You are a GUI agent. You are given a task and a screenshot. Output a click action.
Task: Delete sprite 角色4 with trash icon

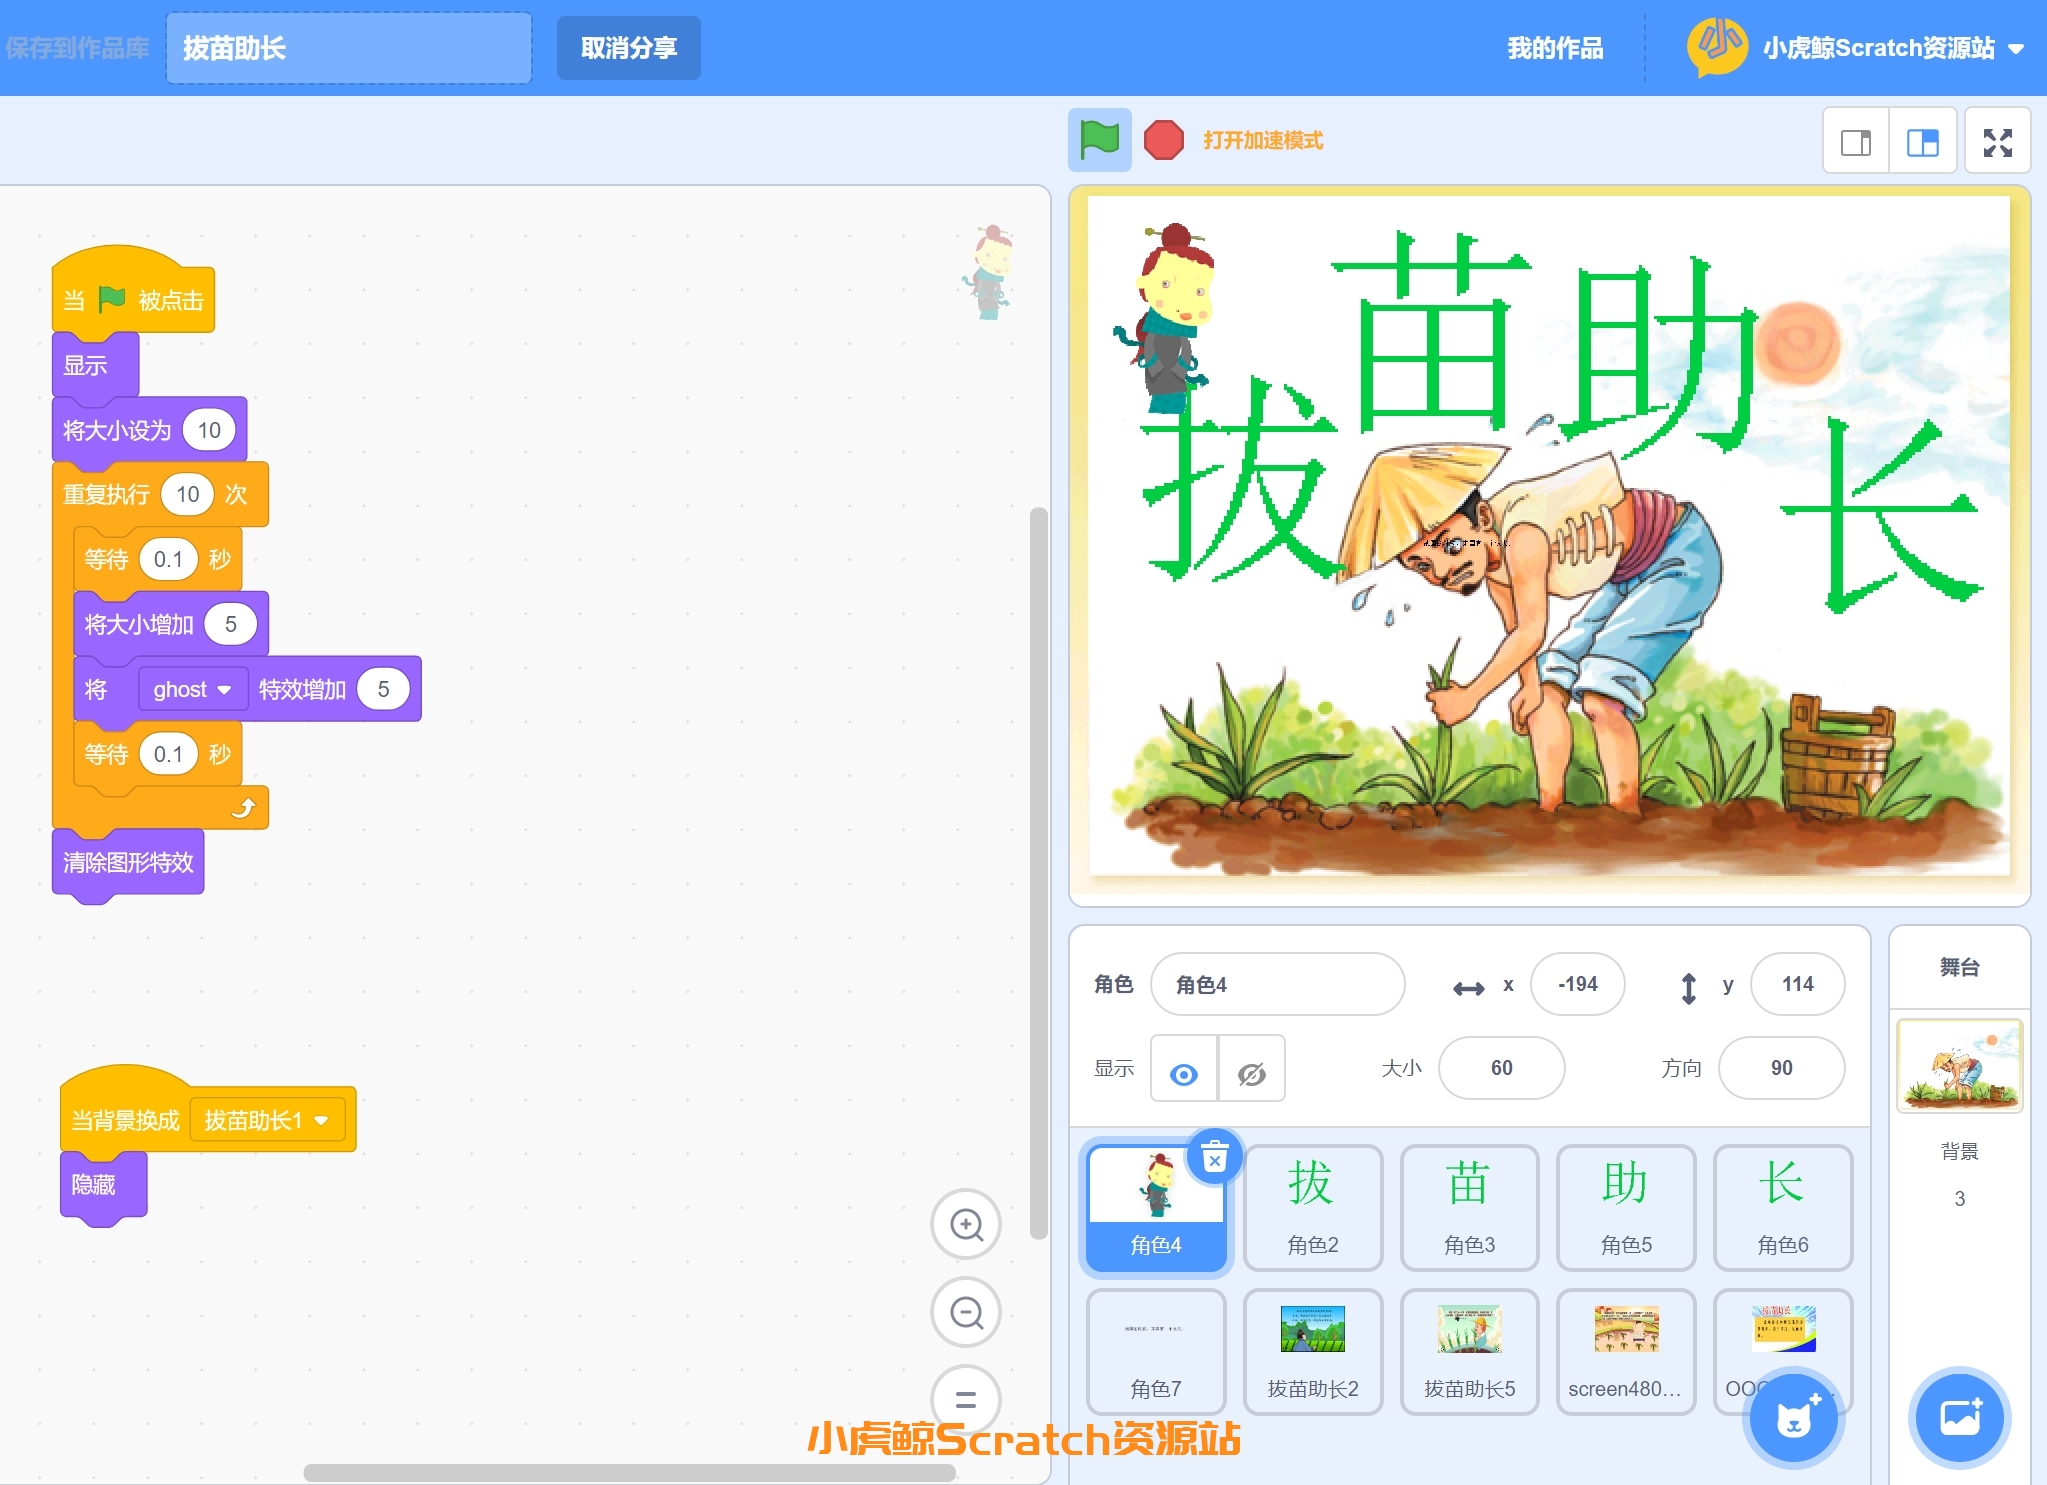coord(1214,1158)
